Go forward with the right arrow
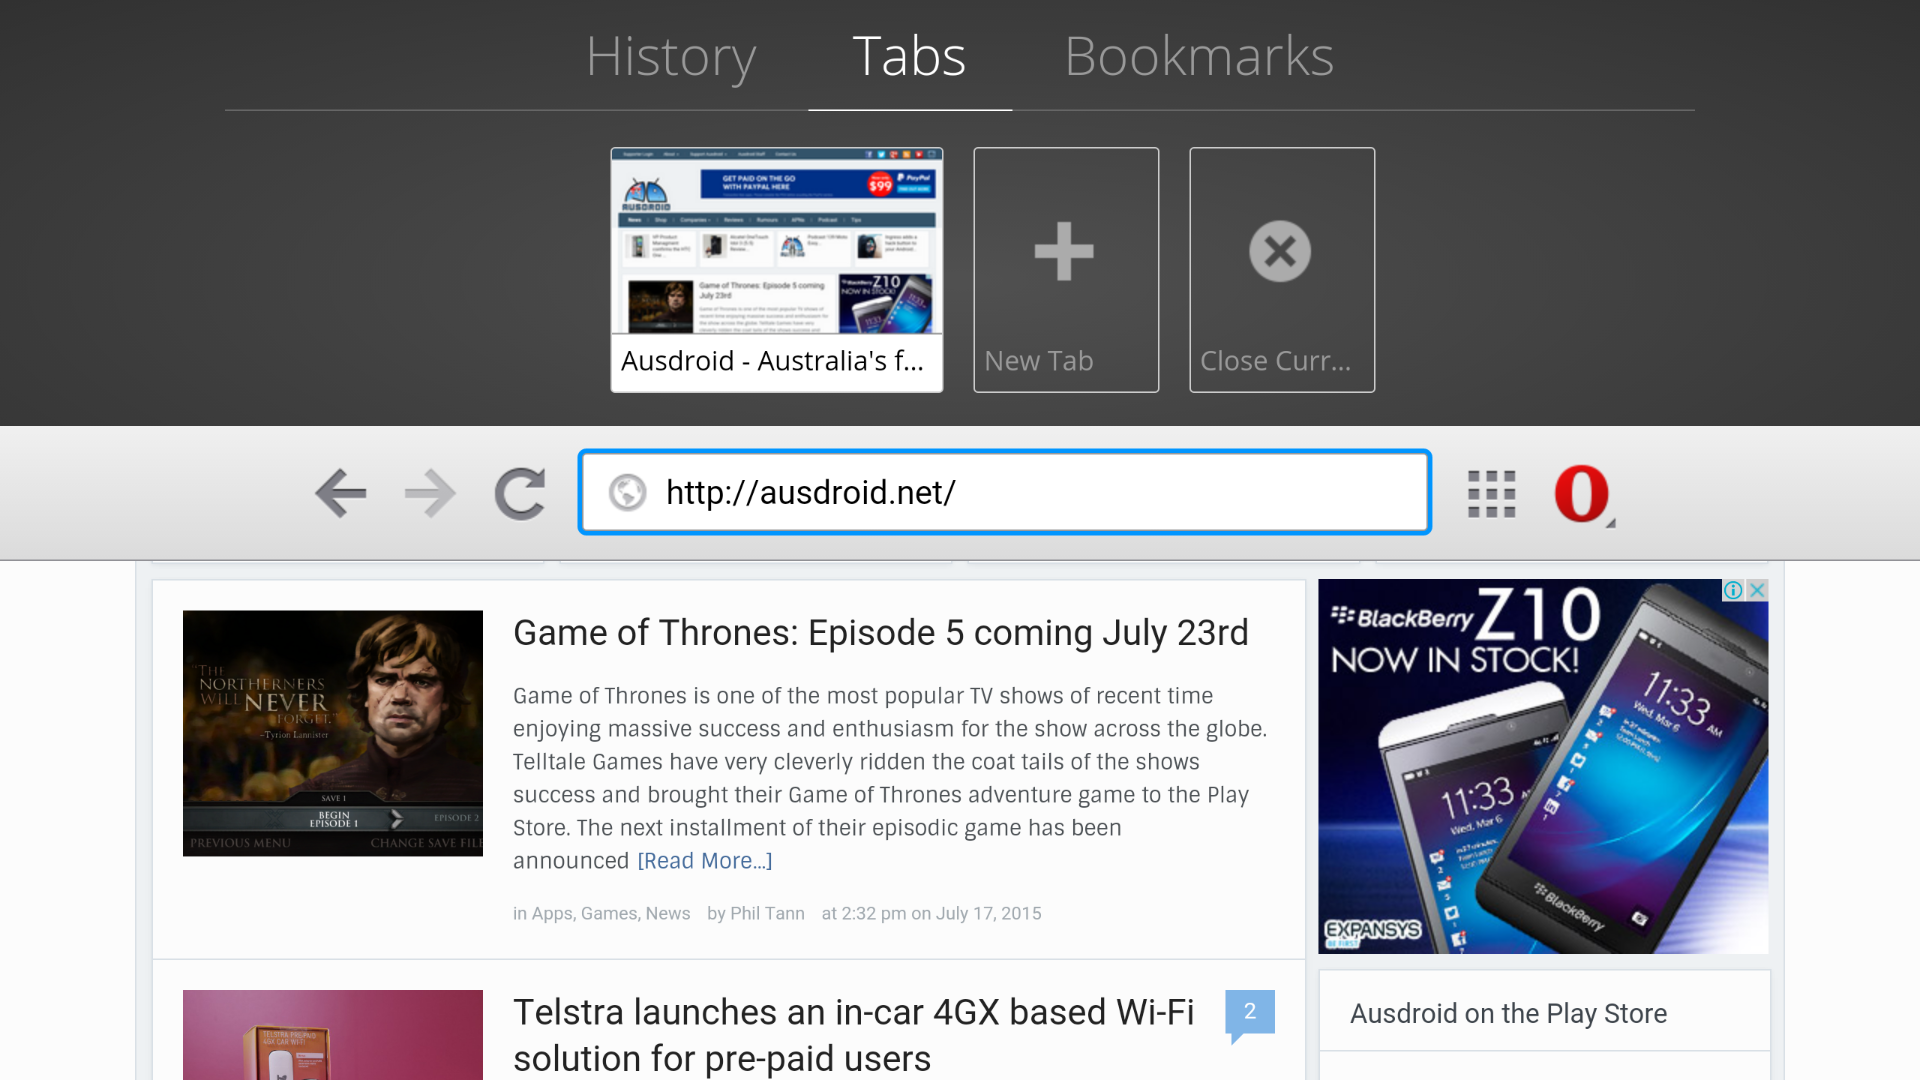This screenshot has width=1920, height=1080. coord(430,493)
